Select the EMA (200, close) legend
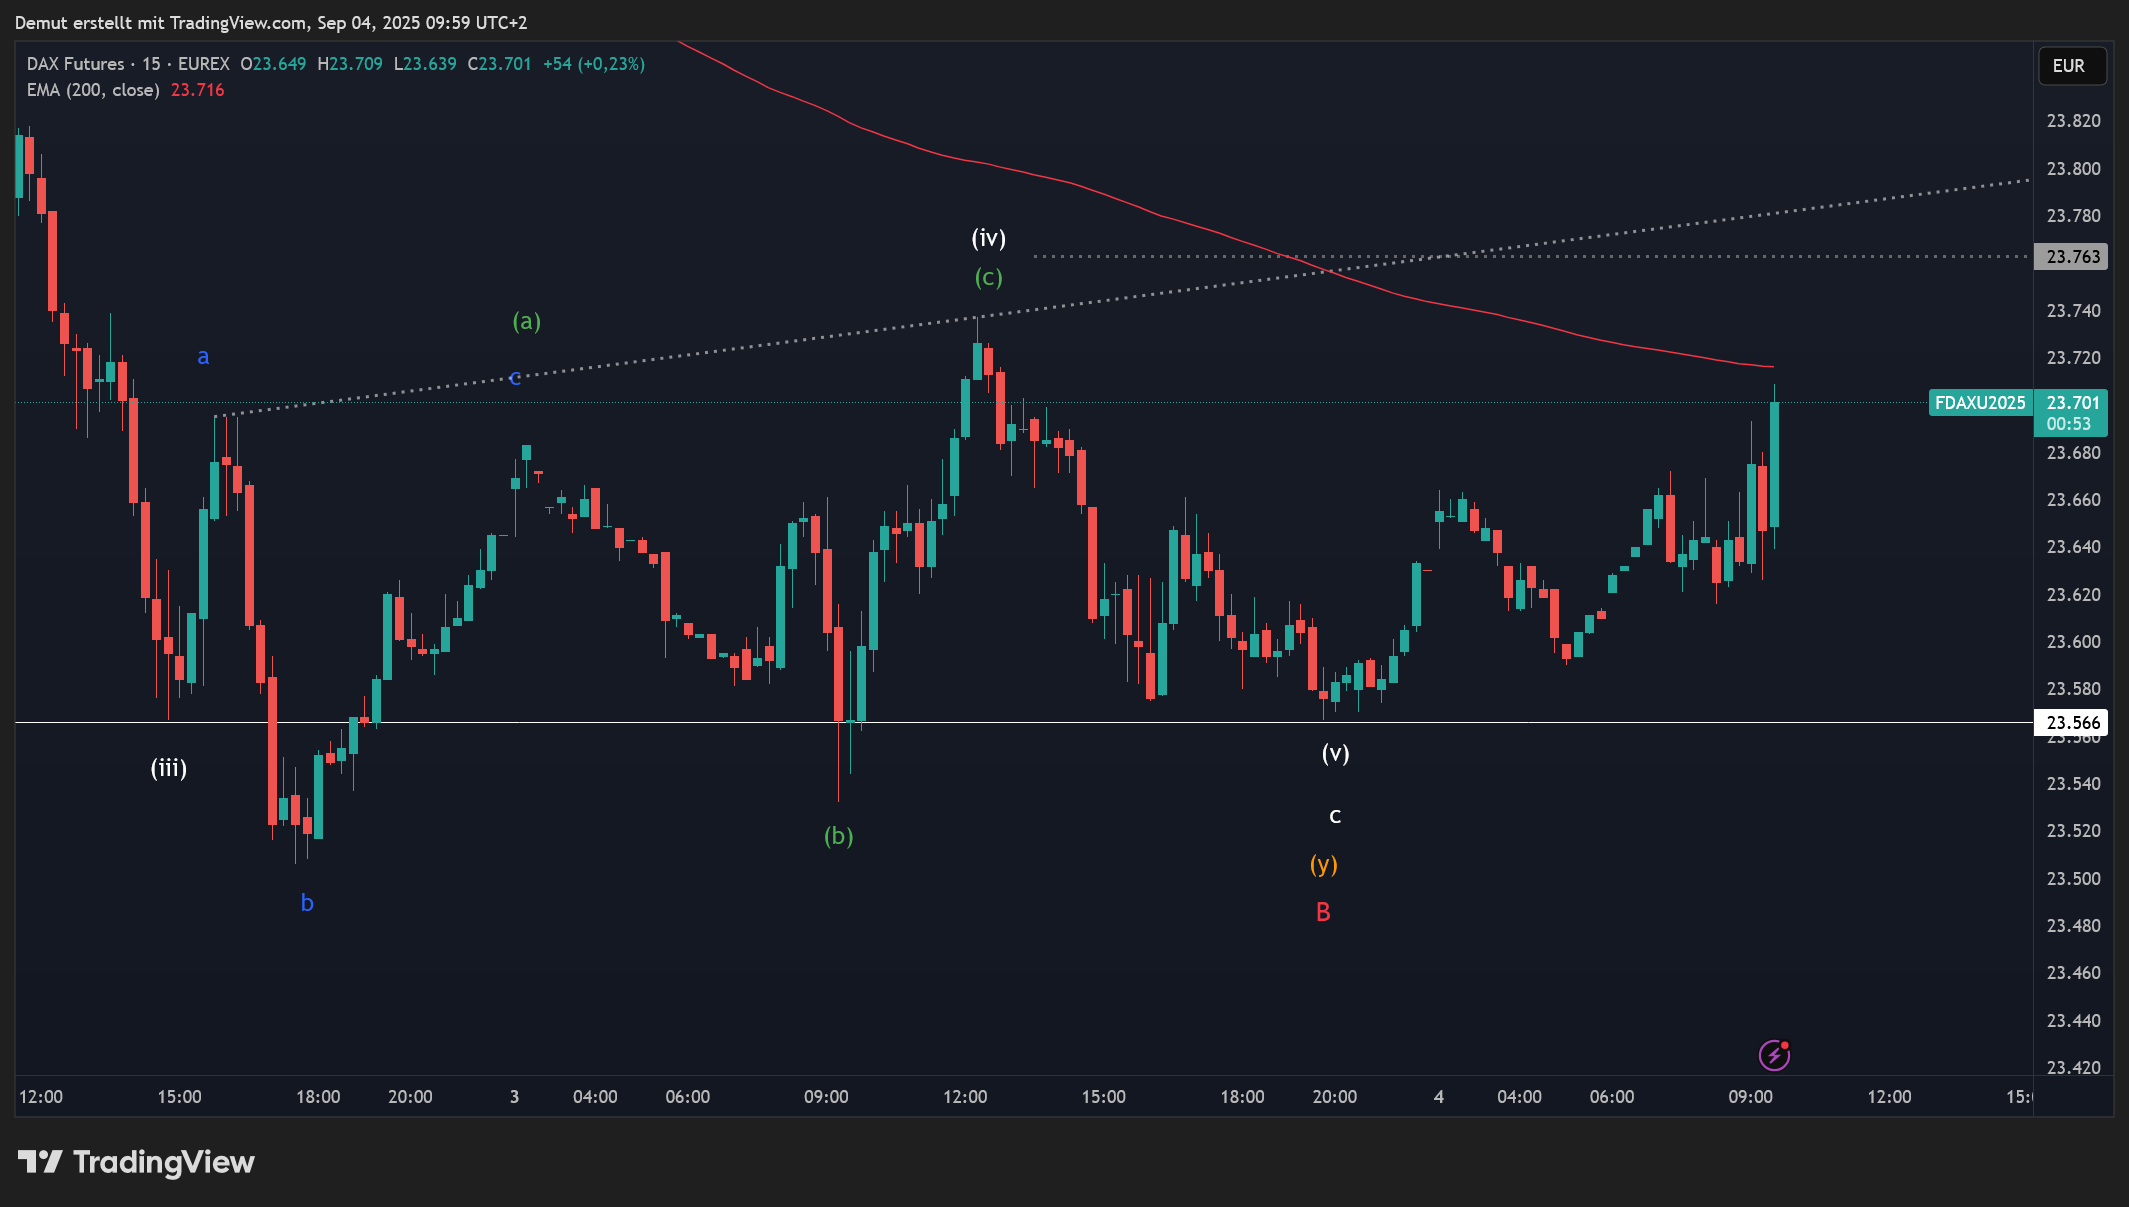The width and height of the screenshot is (2129, 1207). tap(93, 90)
